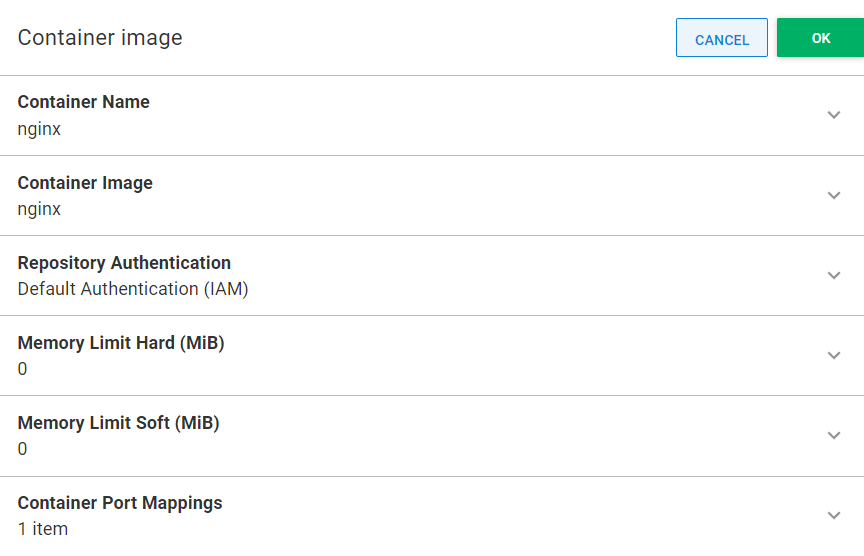Select the Memory Limit Soft (MiB) label
The height and width of the screenshot is (556, 864).
(x=118, y=423)
